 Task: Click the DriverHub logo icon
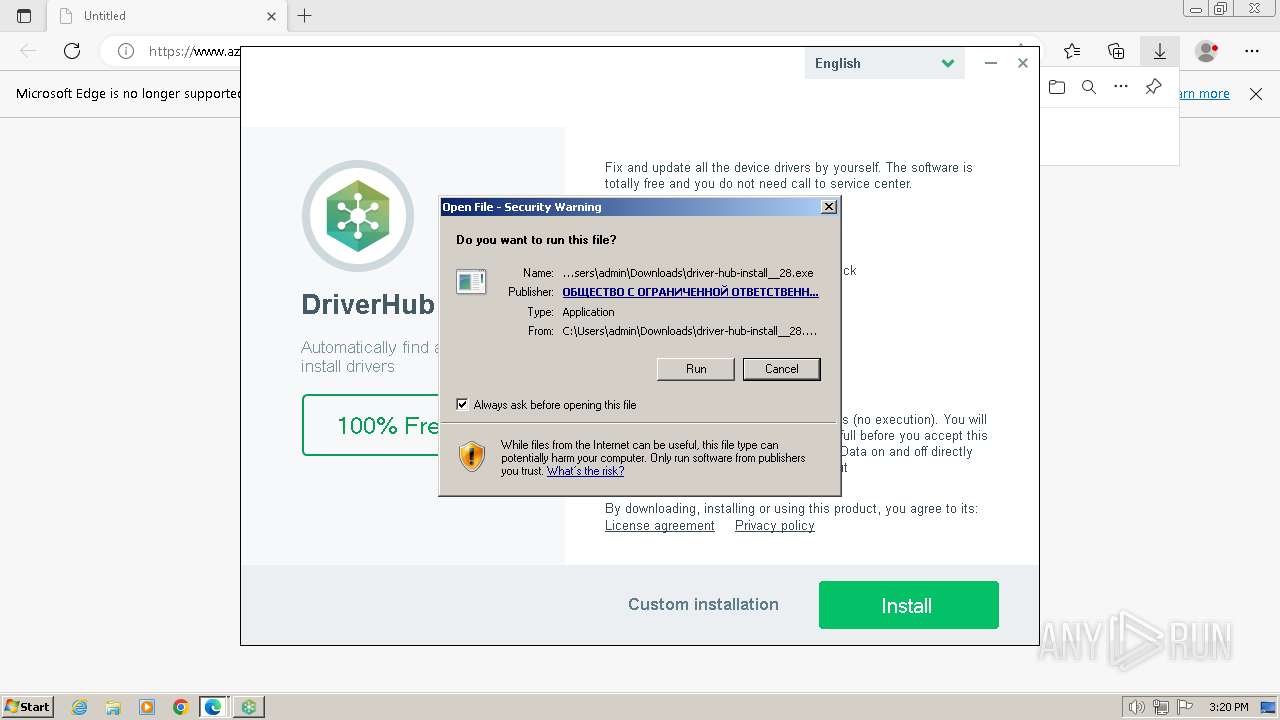tap(358, 215)
